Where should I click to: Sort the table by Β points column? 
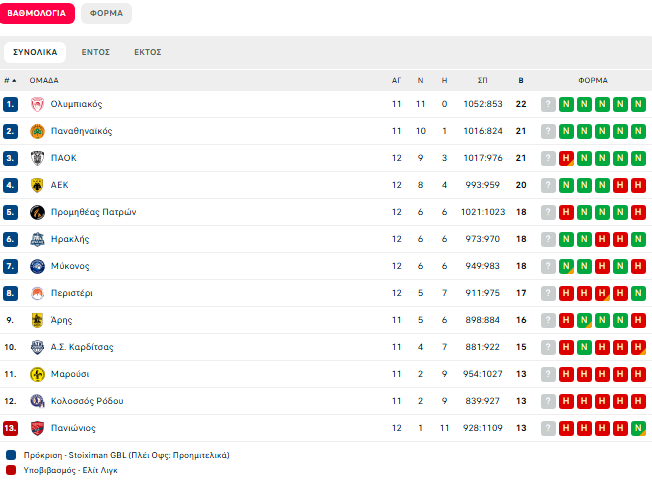pyautogui.click(x=520, y=80)
